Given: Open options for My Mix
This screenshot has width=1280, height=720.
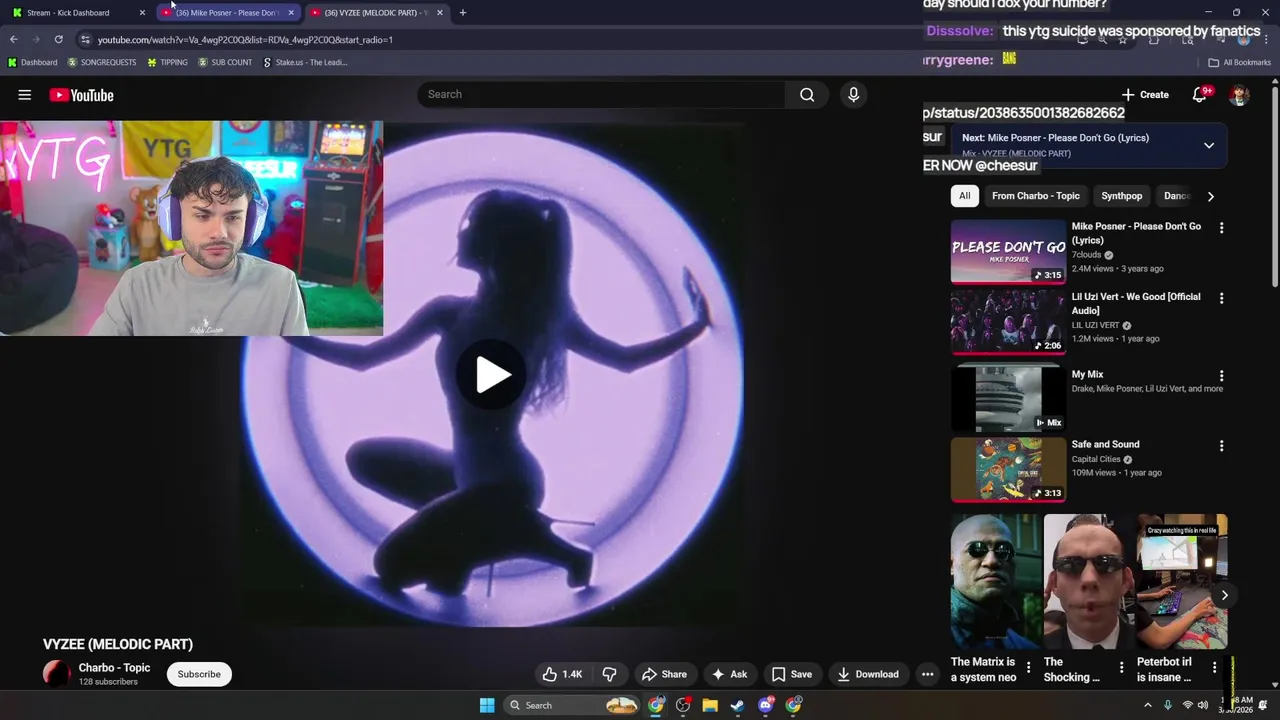Looking at the screenshot, I should [1221, 376].
